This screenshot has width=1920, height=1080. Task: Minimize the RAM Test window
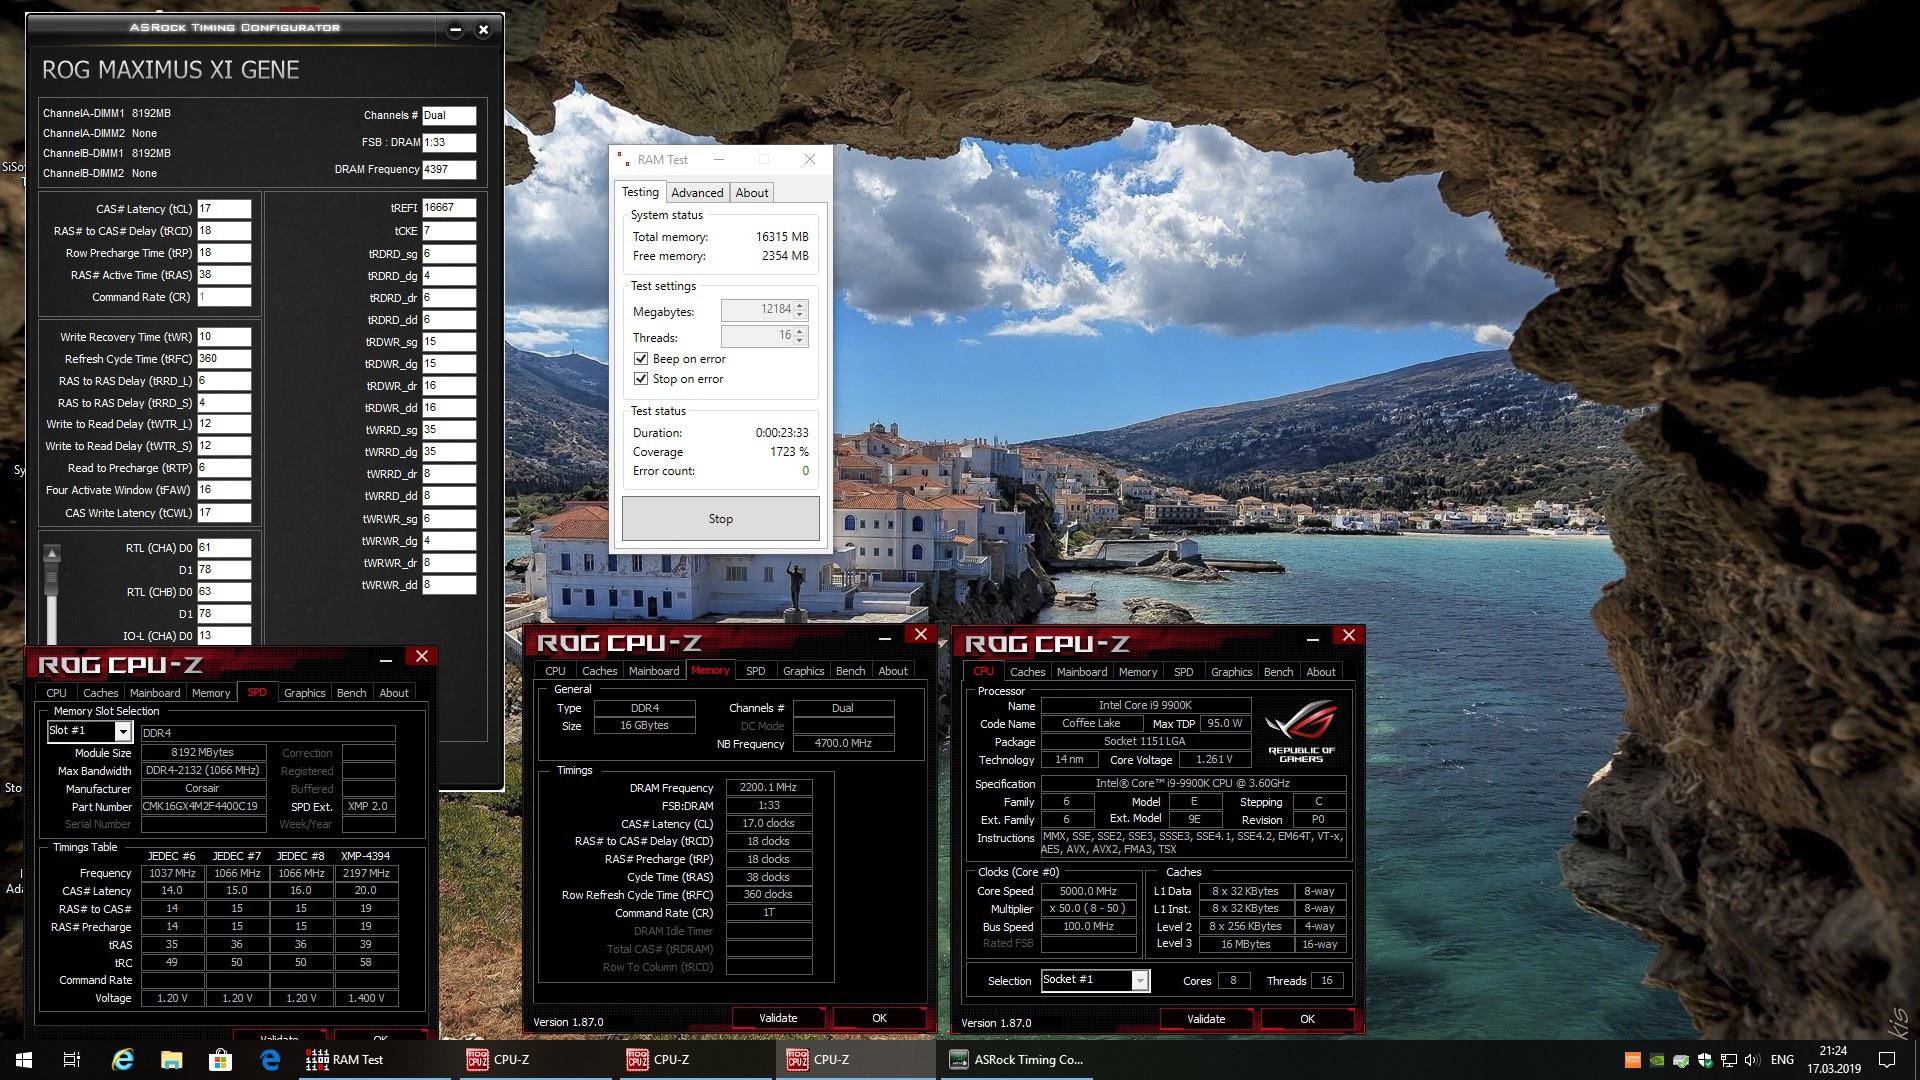click(718, 160)
